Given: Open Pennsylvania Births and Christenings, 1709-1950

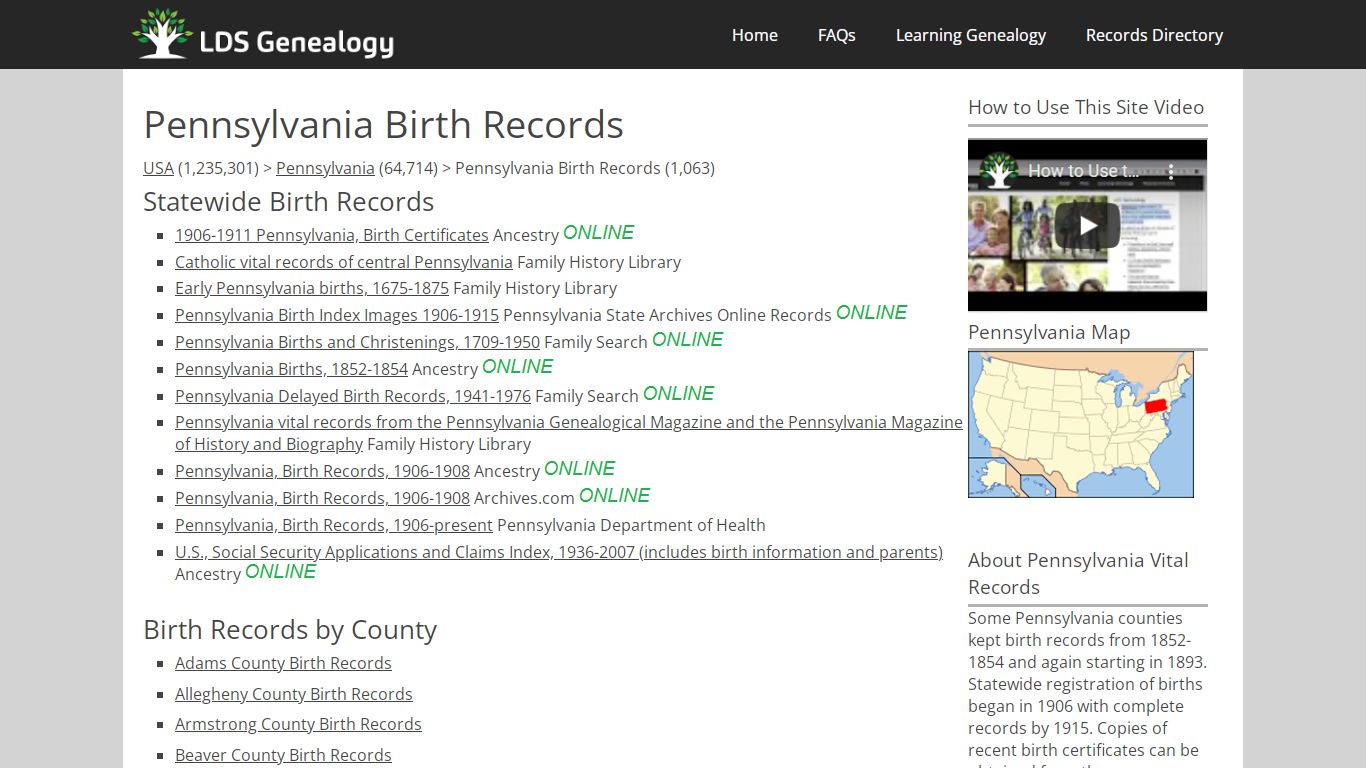Looking at the screenshot, I should (x=357, y=342).
